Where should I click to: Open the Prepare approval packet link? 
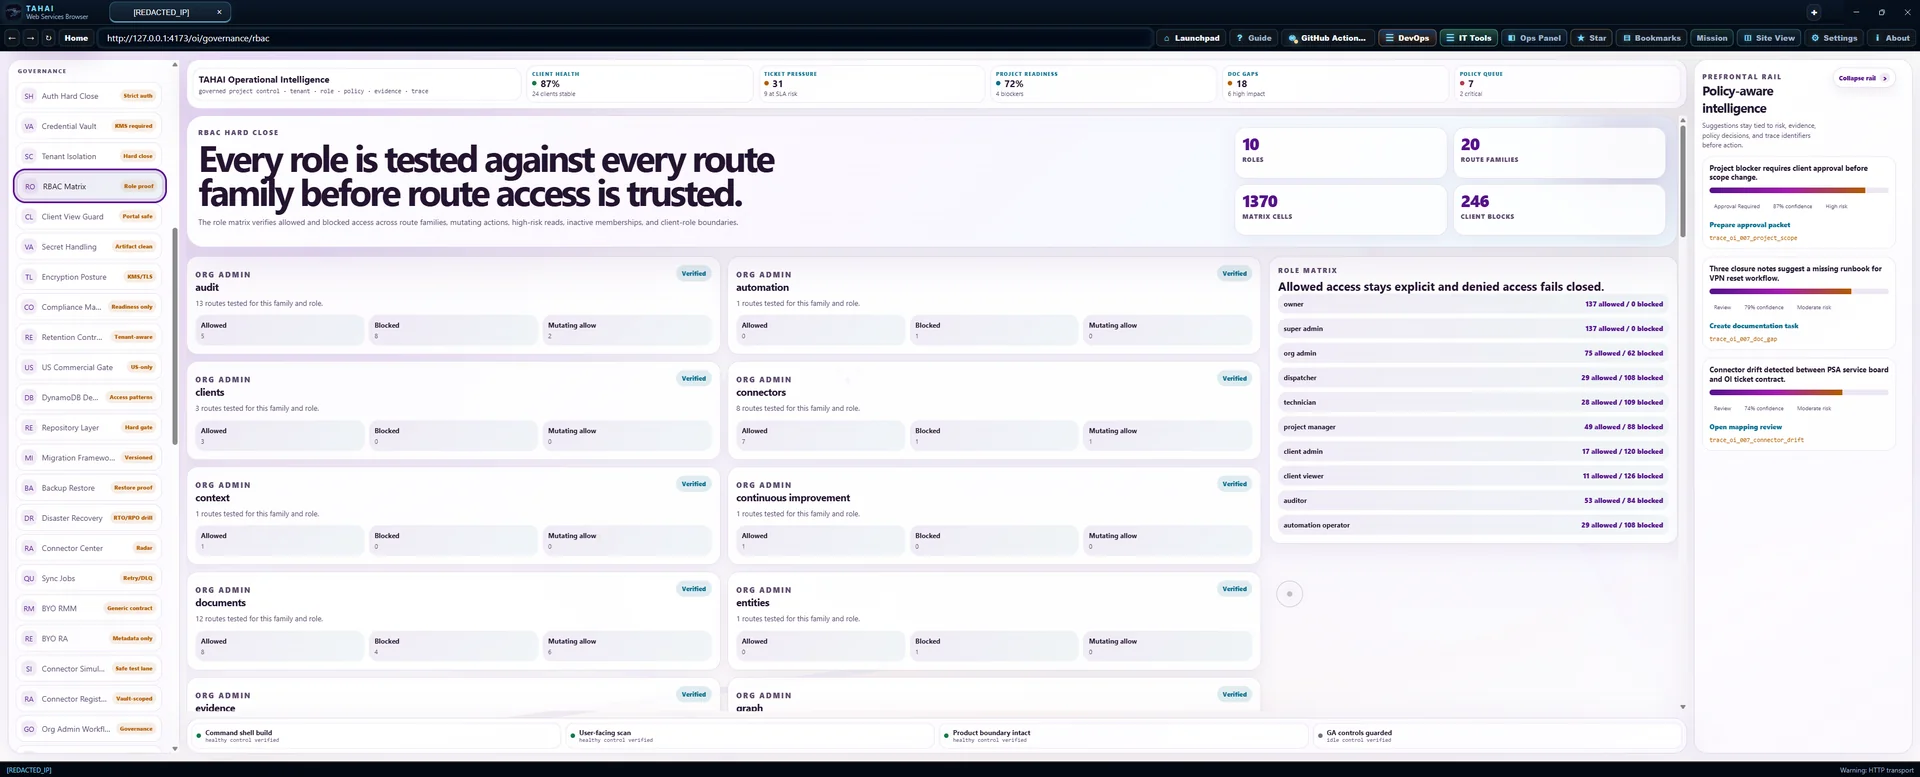click(x=1749, y=225)
